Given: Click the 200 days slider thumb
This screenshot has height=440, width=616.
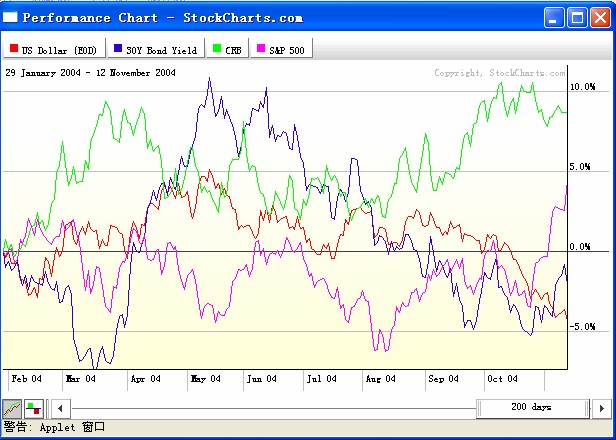Looking at the screenshot, I should point(533,409).
